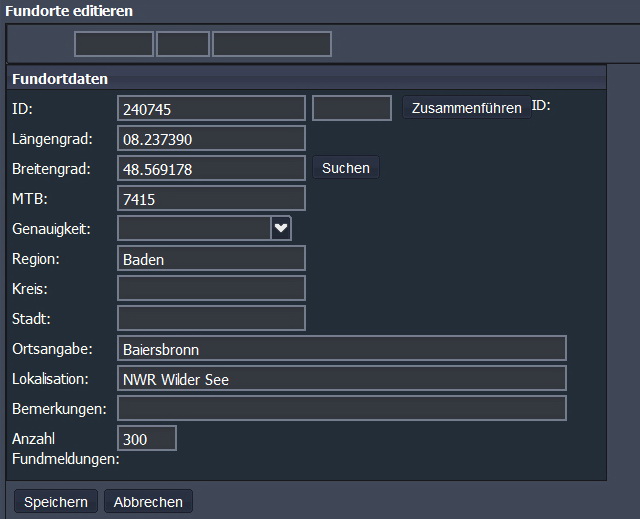Screen dimensions: 640x519
Task: Click into the Längengrad field
Action: (211, 138)
